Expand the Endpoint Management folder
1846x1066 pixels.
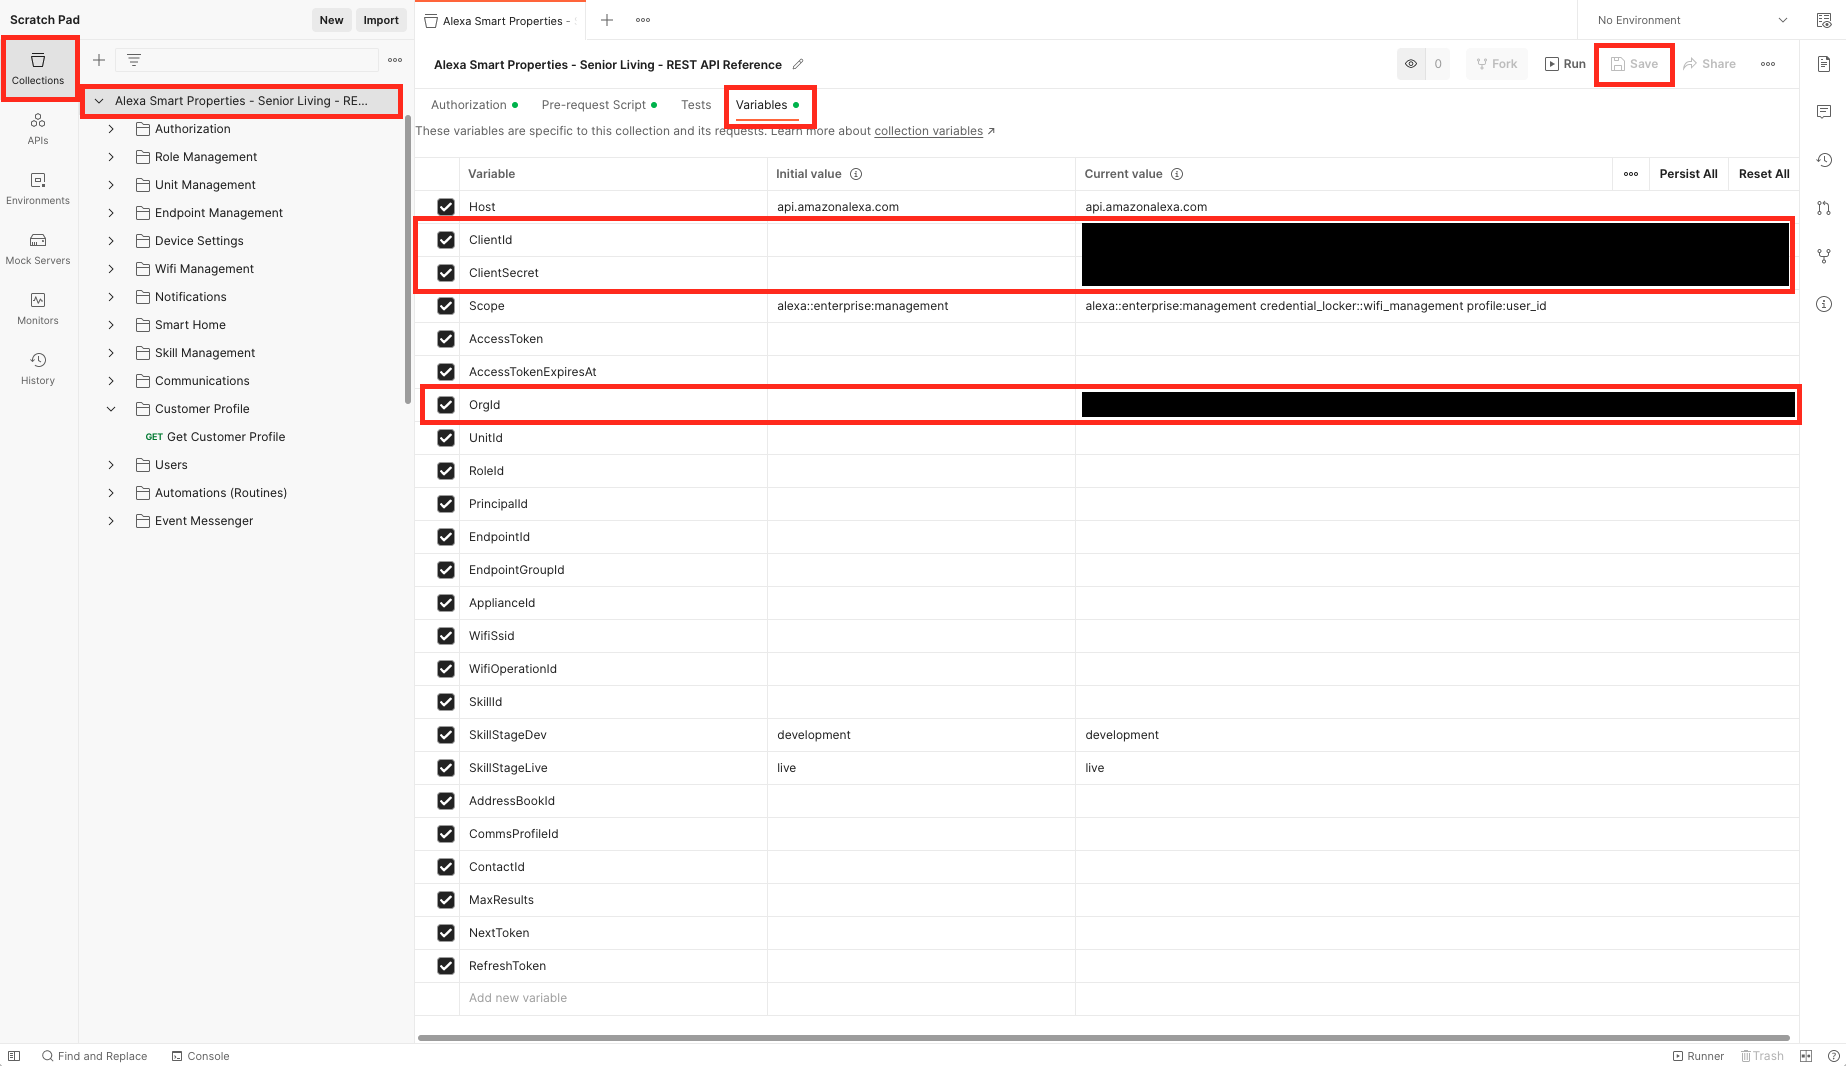[111, 213]
